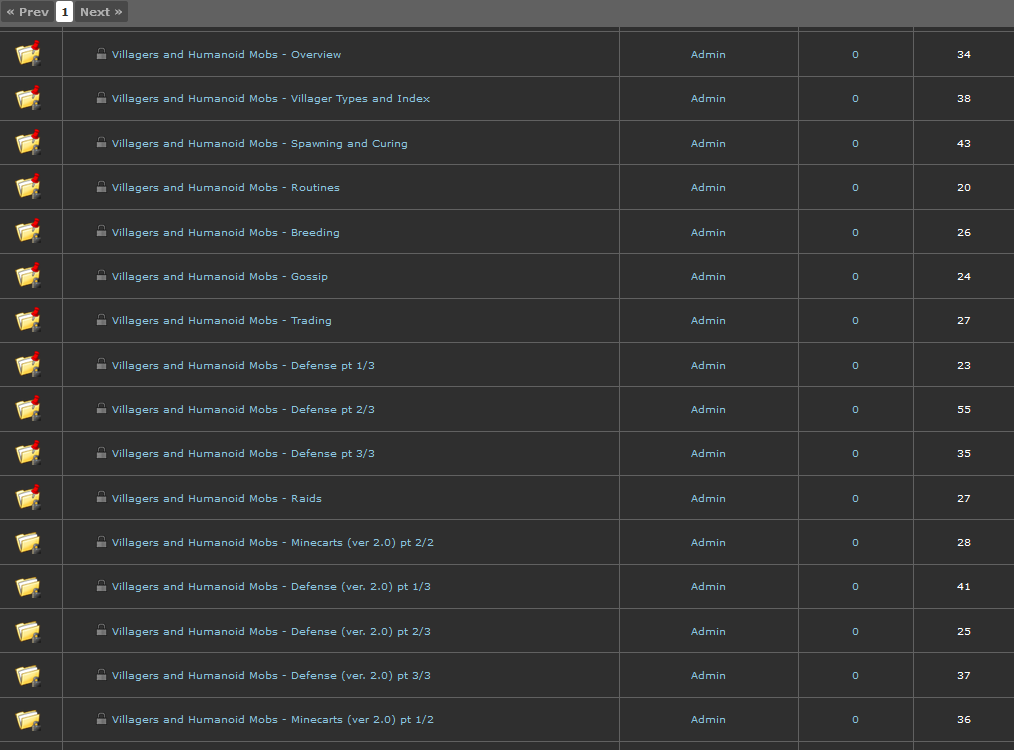Click pinned folder icon for Gossip thread
Image resolution: width=1014 pixels, height=750 pixels.
[x=28, y=275]
